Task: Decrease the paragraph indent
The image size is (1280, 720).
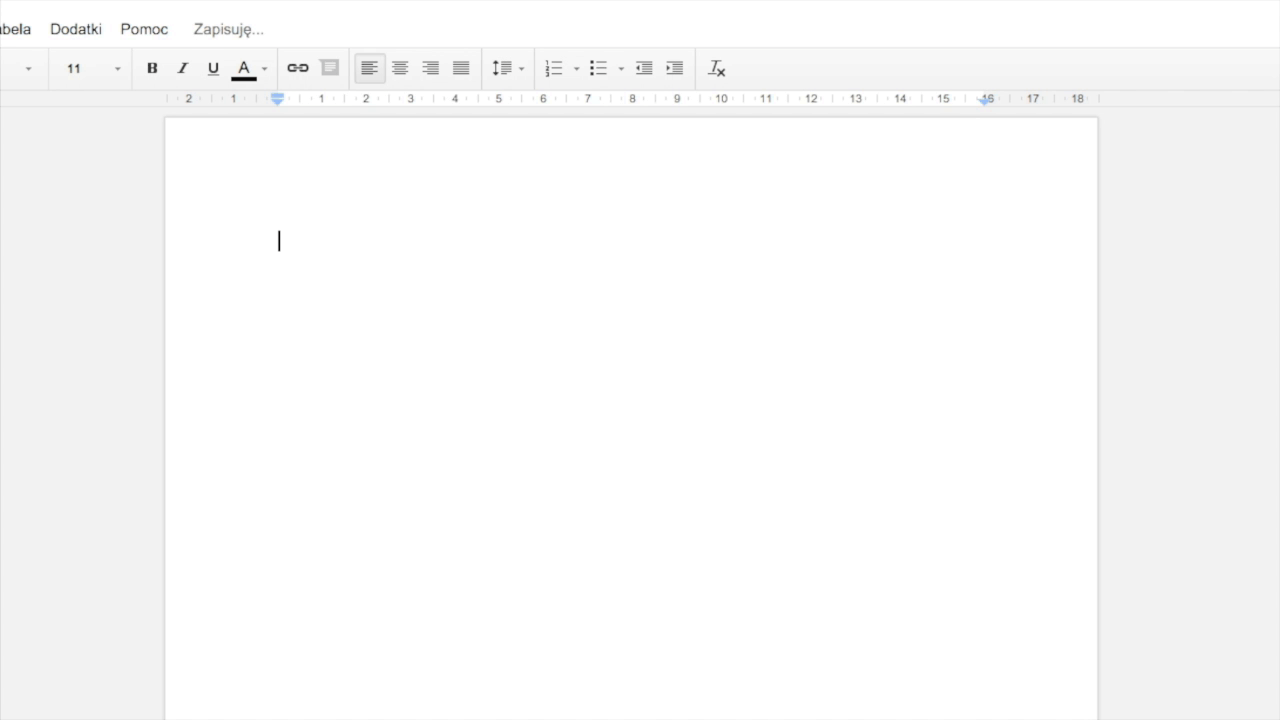Action: 644,68
